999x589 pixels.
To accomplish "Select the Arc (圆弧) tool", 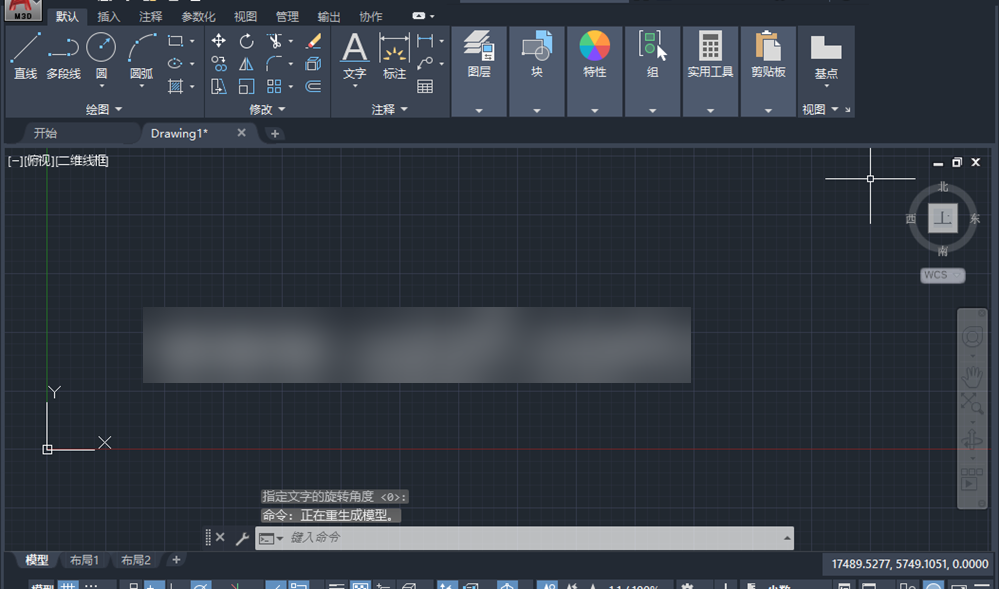I will pyautogui.click(x=141, y=56).
